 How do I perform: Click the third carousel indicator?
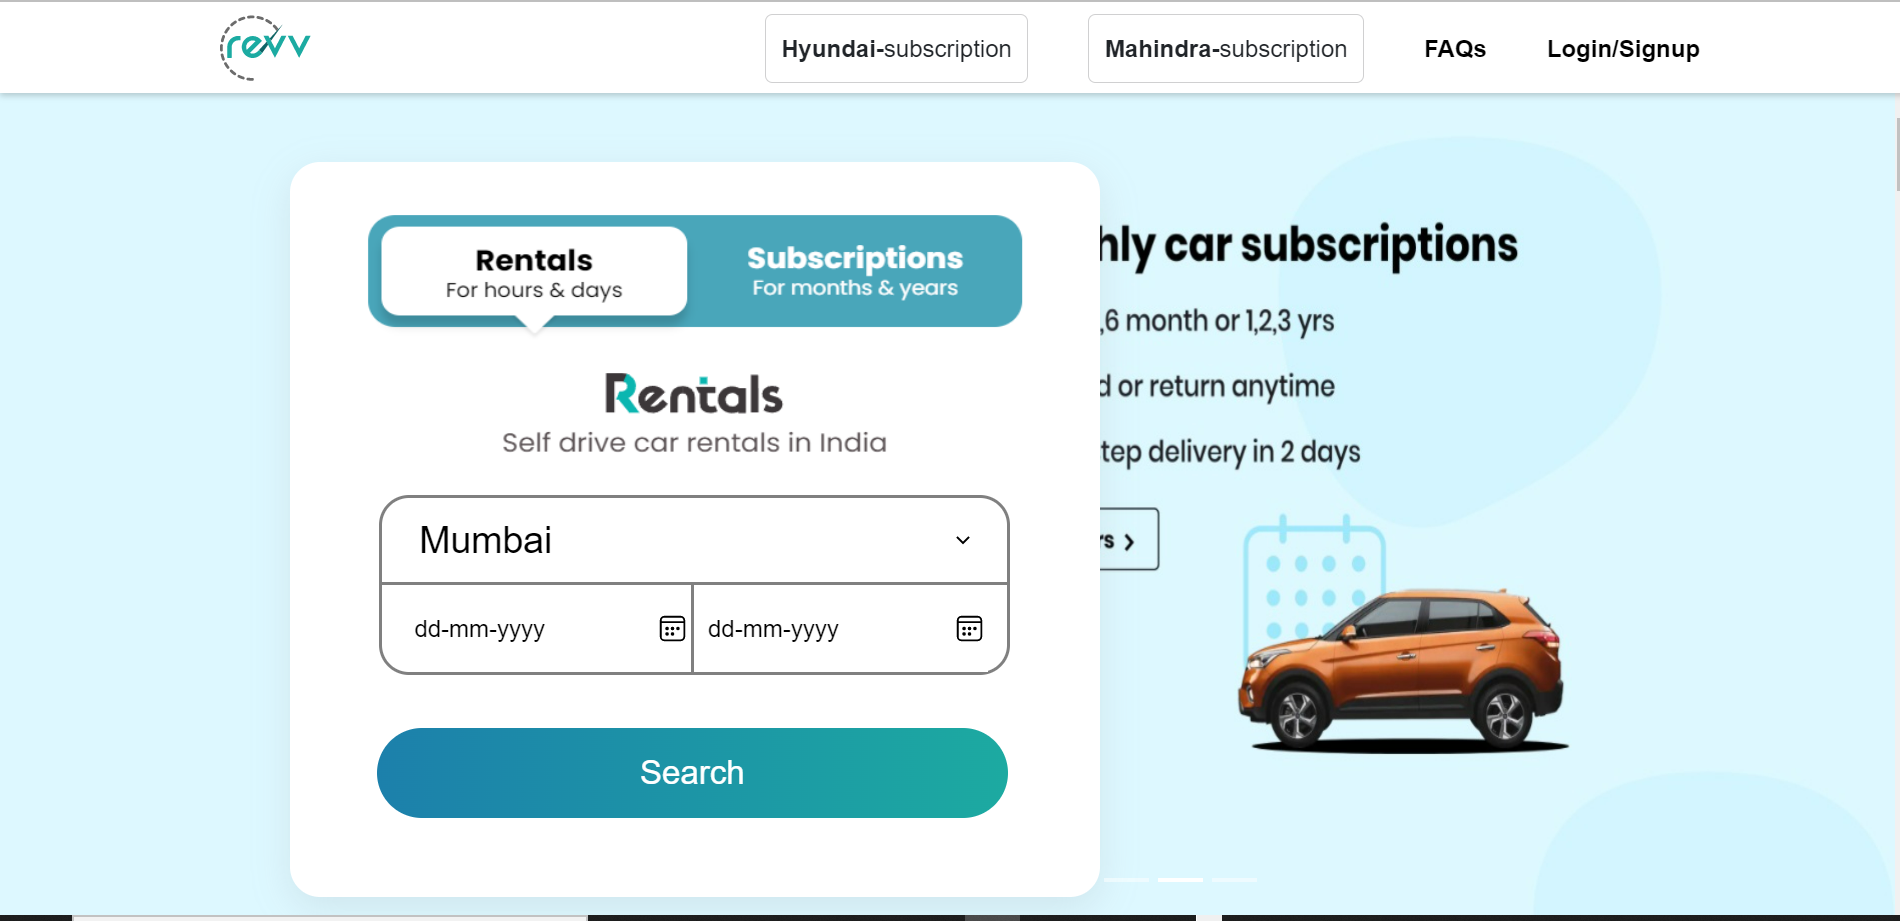point(1235,880)
